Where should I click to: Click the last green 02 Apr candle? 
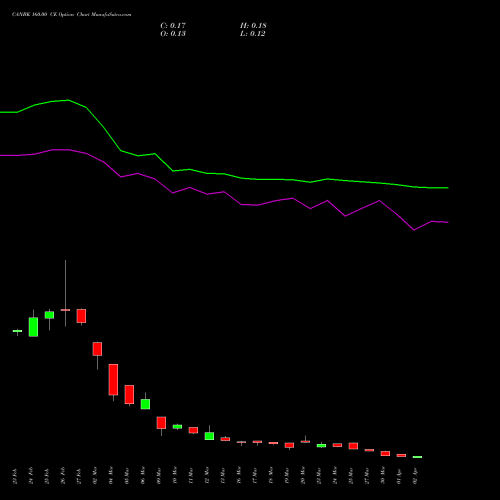pyautogui.click(x=417, y=457)
